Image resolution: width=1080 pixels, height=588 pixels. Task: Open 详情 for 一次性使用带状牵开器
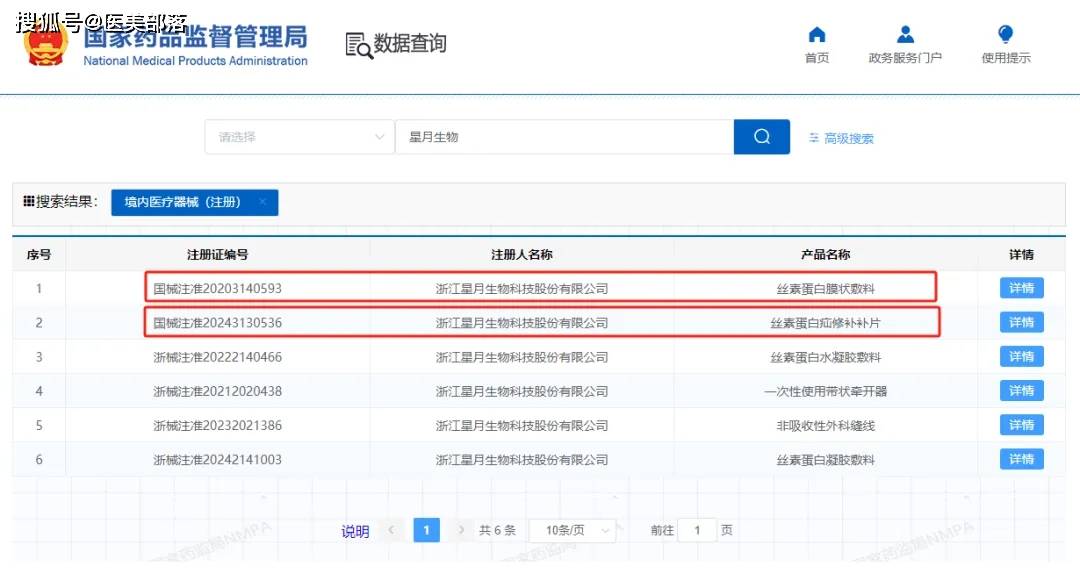pyautogui.click(x=1021, y=390)
